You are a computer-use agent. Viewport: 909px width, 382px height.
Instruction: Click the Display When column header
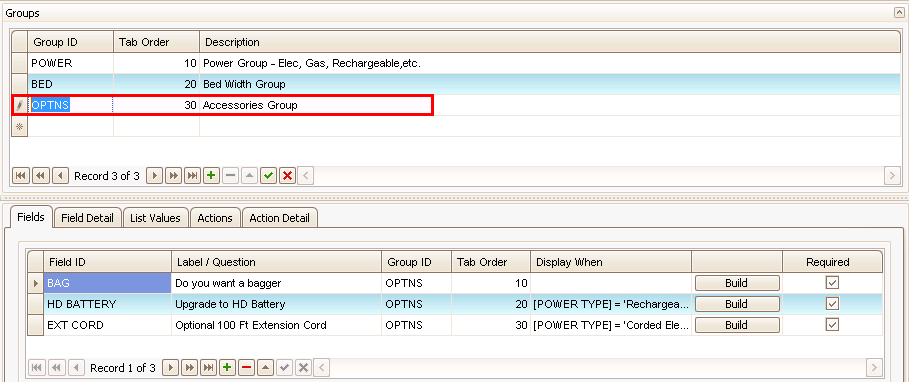click(611, 262)
